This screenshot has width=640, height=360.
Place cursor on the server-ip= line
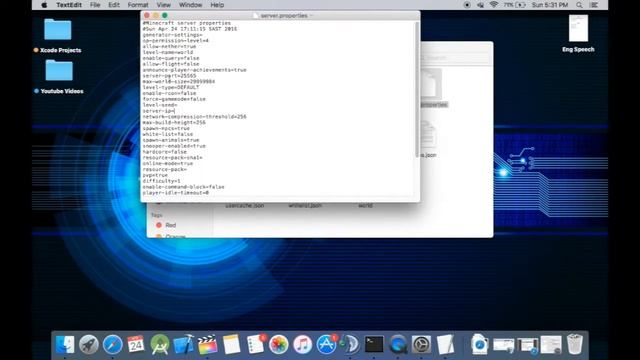coord(159,111)
